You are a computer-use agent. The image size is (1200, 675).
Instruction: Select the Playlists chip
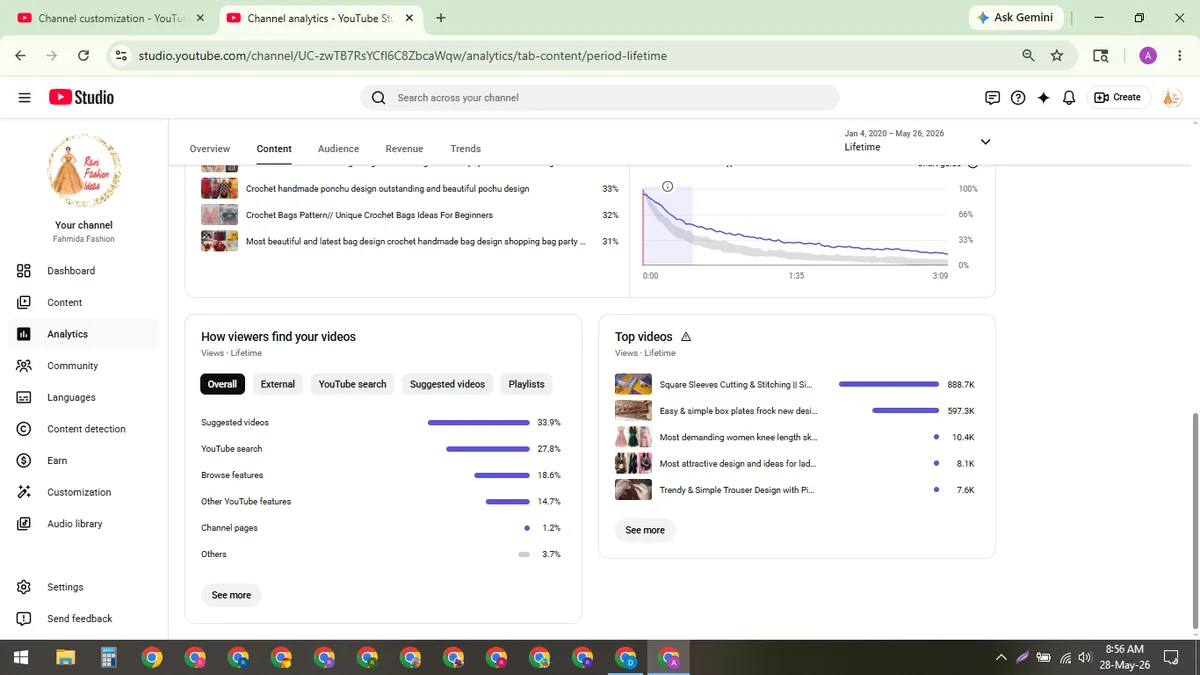526,384
